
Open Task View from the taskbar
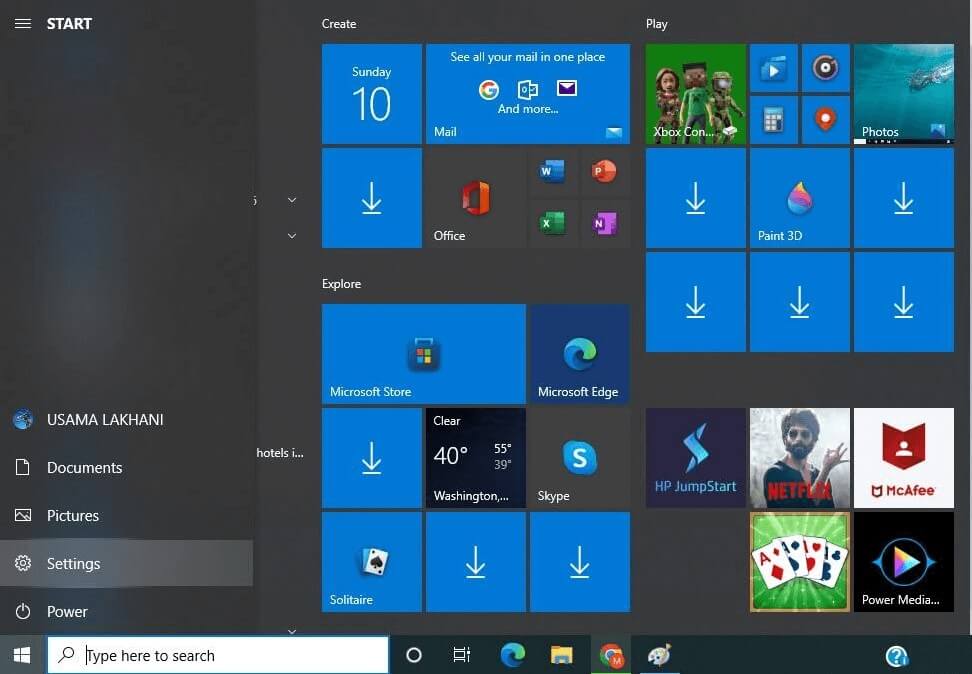point(462,655)
